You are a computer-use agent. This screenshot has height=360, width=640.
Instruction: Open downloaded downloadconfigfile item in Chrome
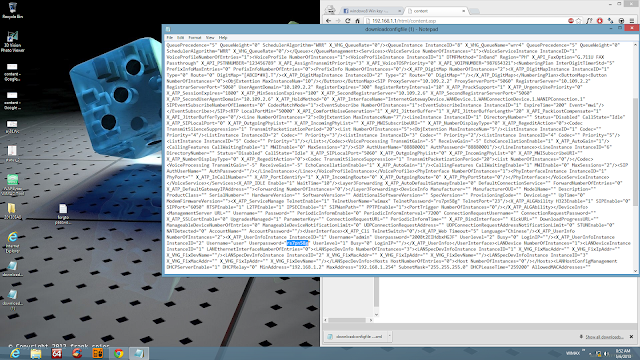tap(356, 336)
